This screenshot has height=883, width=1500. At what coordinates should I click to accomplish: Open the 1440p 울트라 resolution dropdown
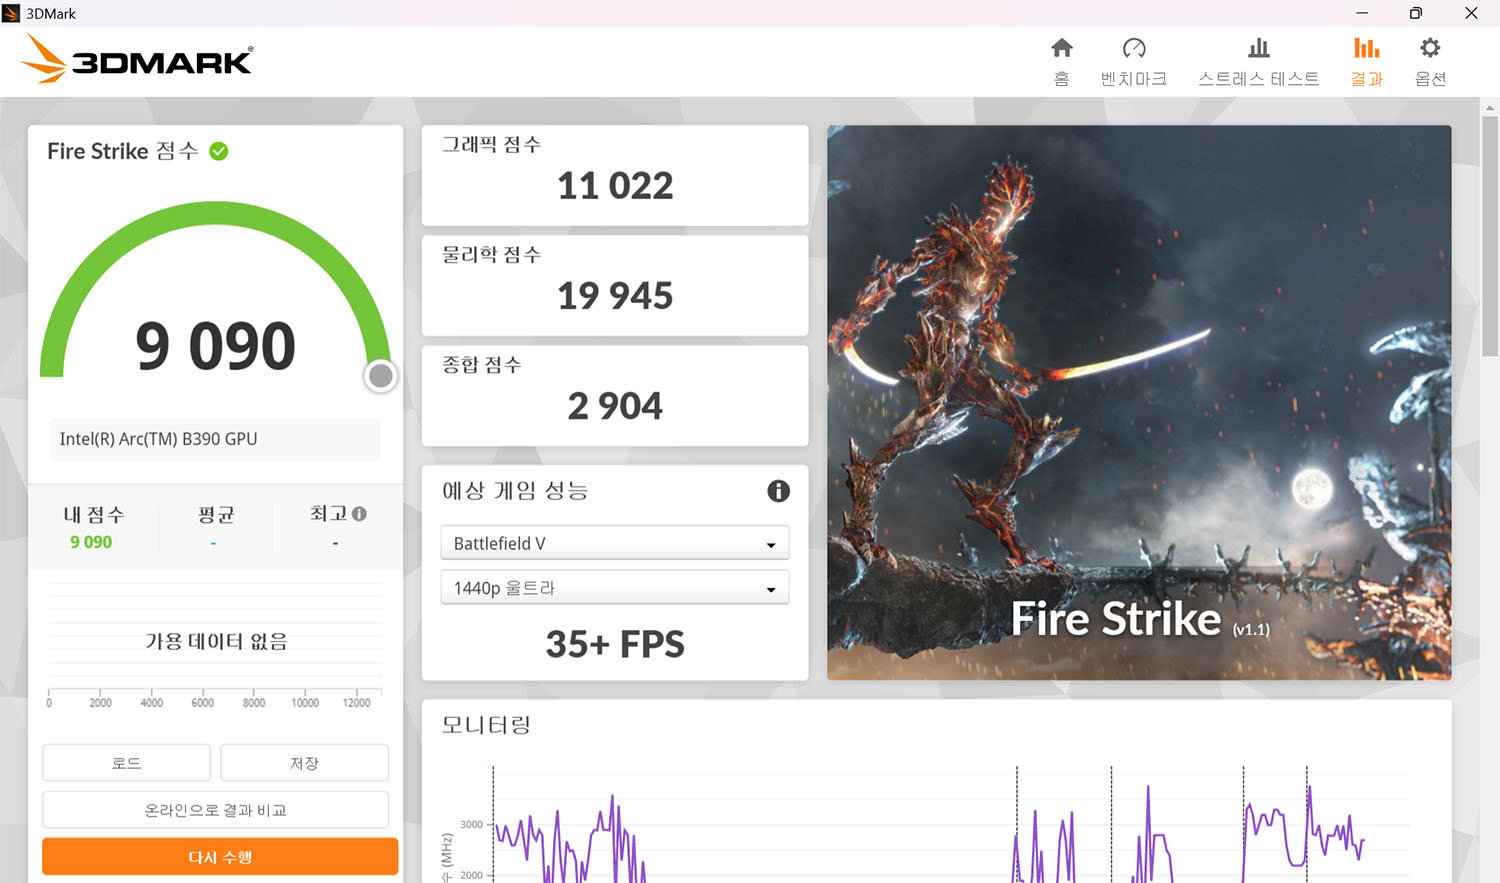[615, 588]
